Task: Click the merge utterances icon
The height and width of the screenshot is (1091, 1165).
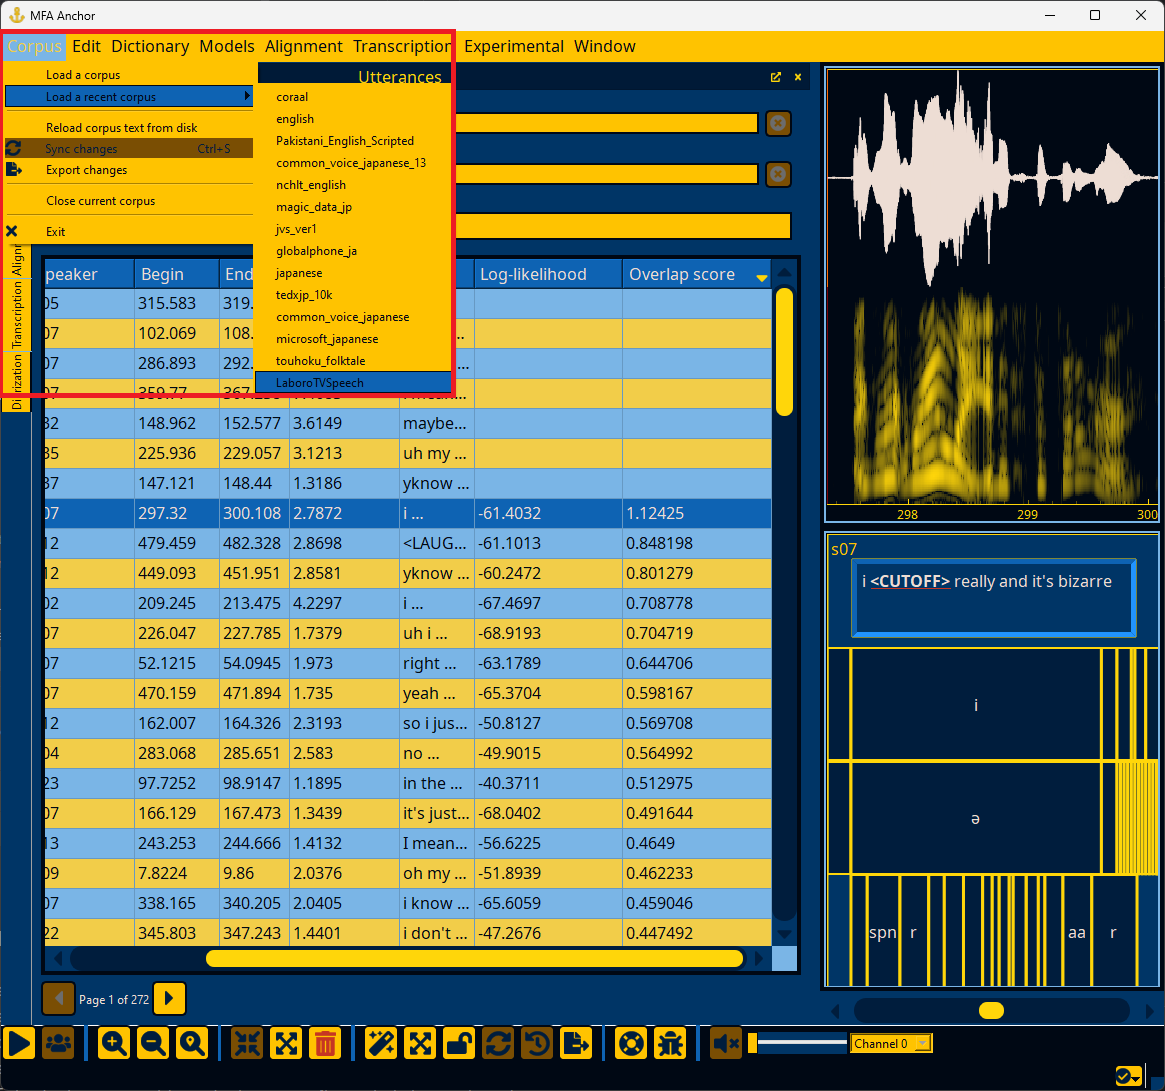Action: point(247,1043)
